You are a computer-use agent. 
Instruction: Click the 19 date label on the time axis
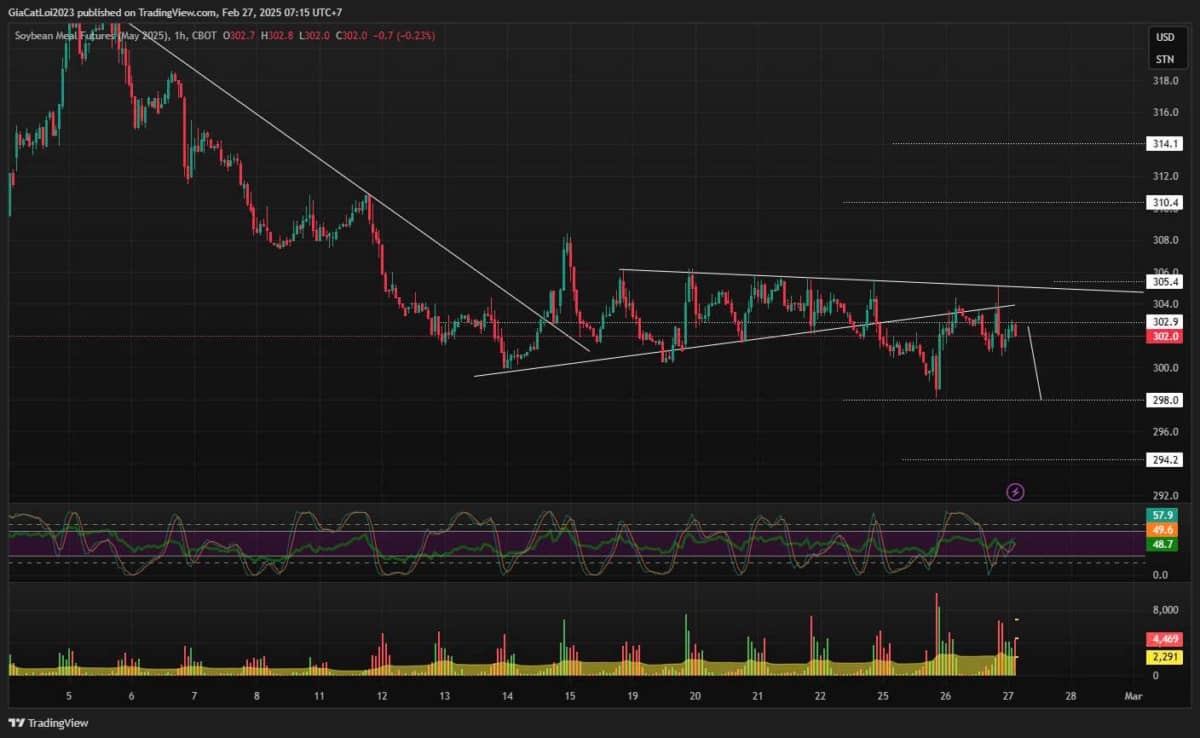coord(632,695)
